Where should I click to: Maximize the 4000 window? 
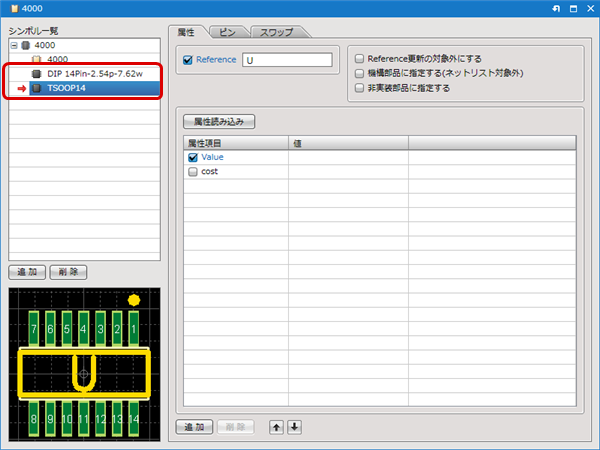pos(573,8)
